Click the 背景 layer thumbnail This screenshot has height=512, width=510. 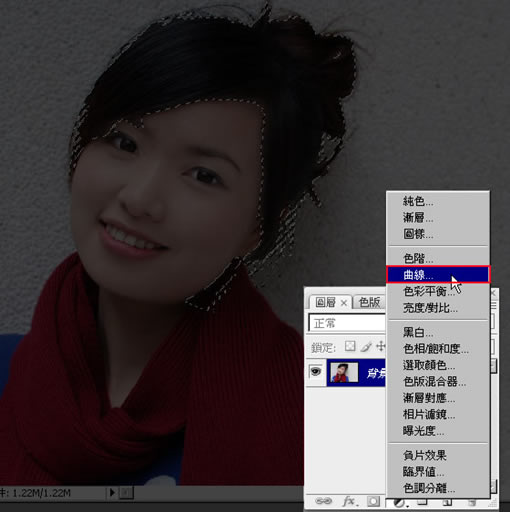click(x=344, y=373)
